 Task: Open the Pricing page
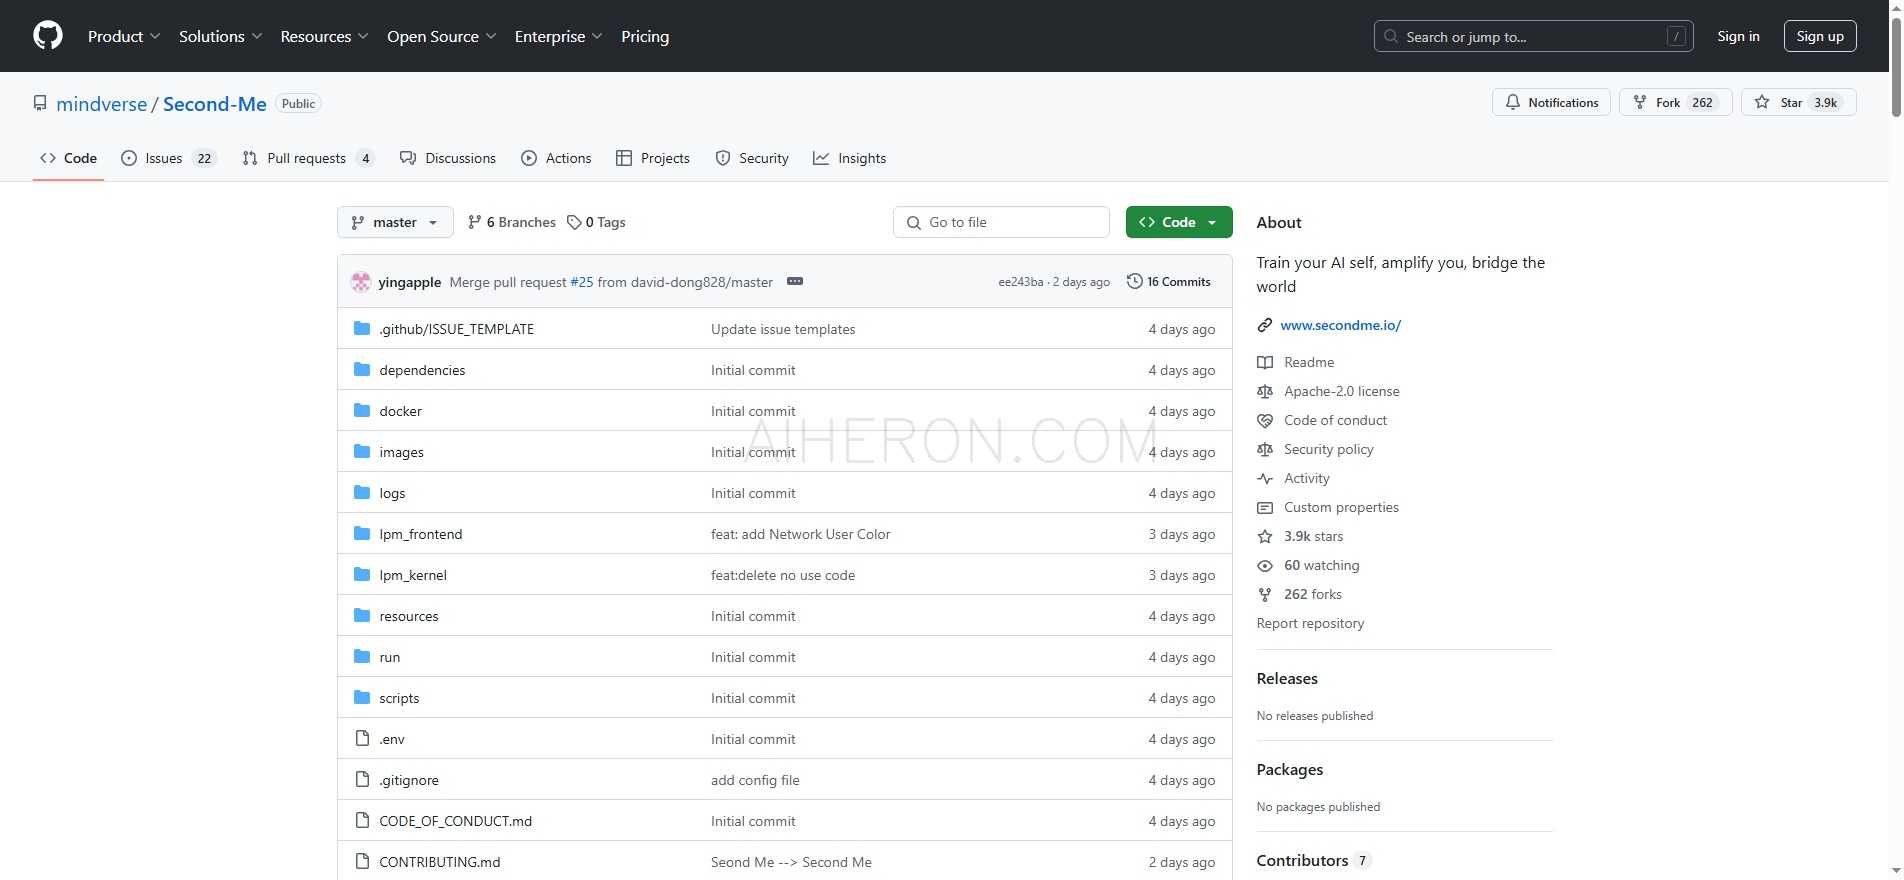tap(645, 36)
